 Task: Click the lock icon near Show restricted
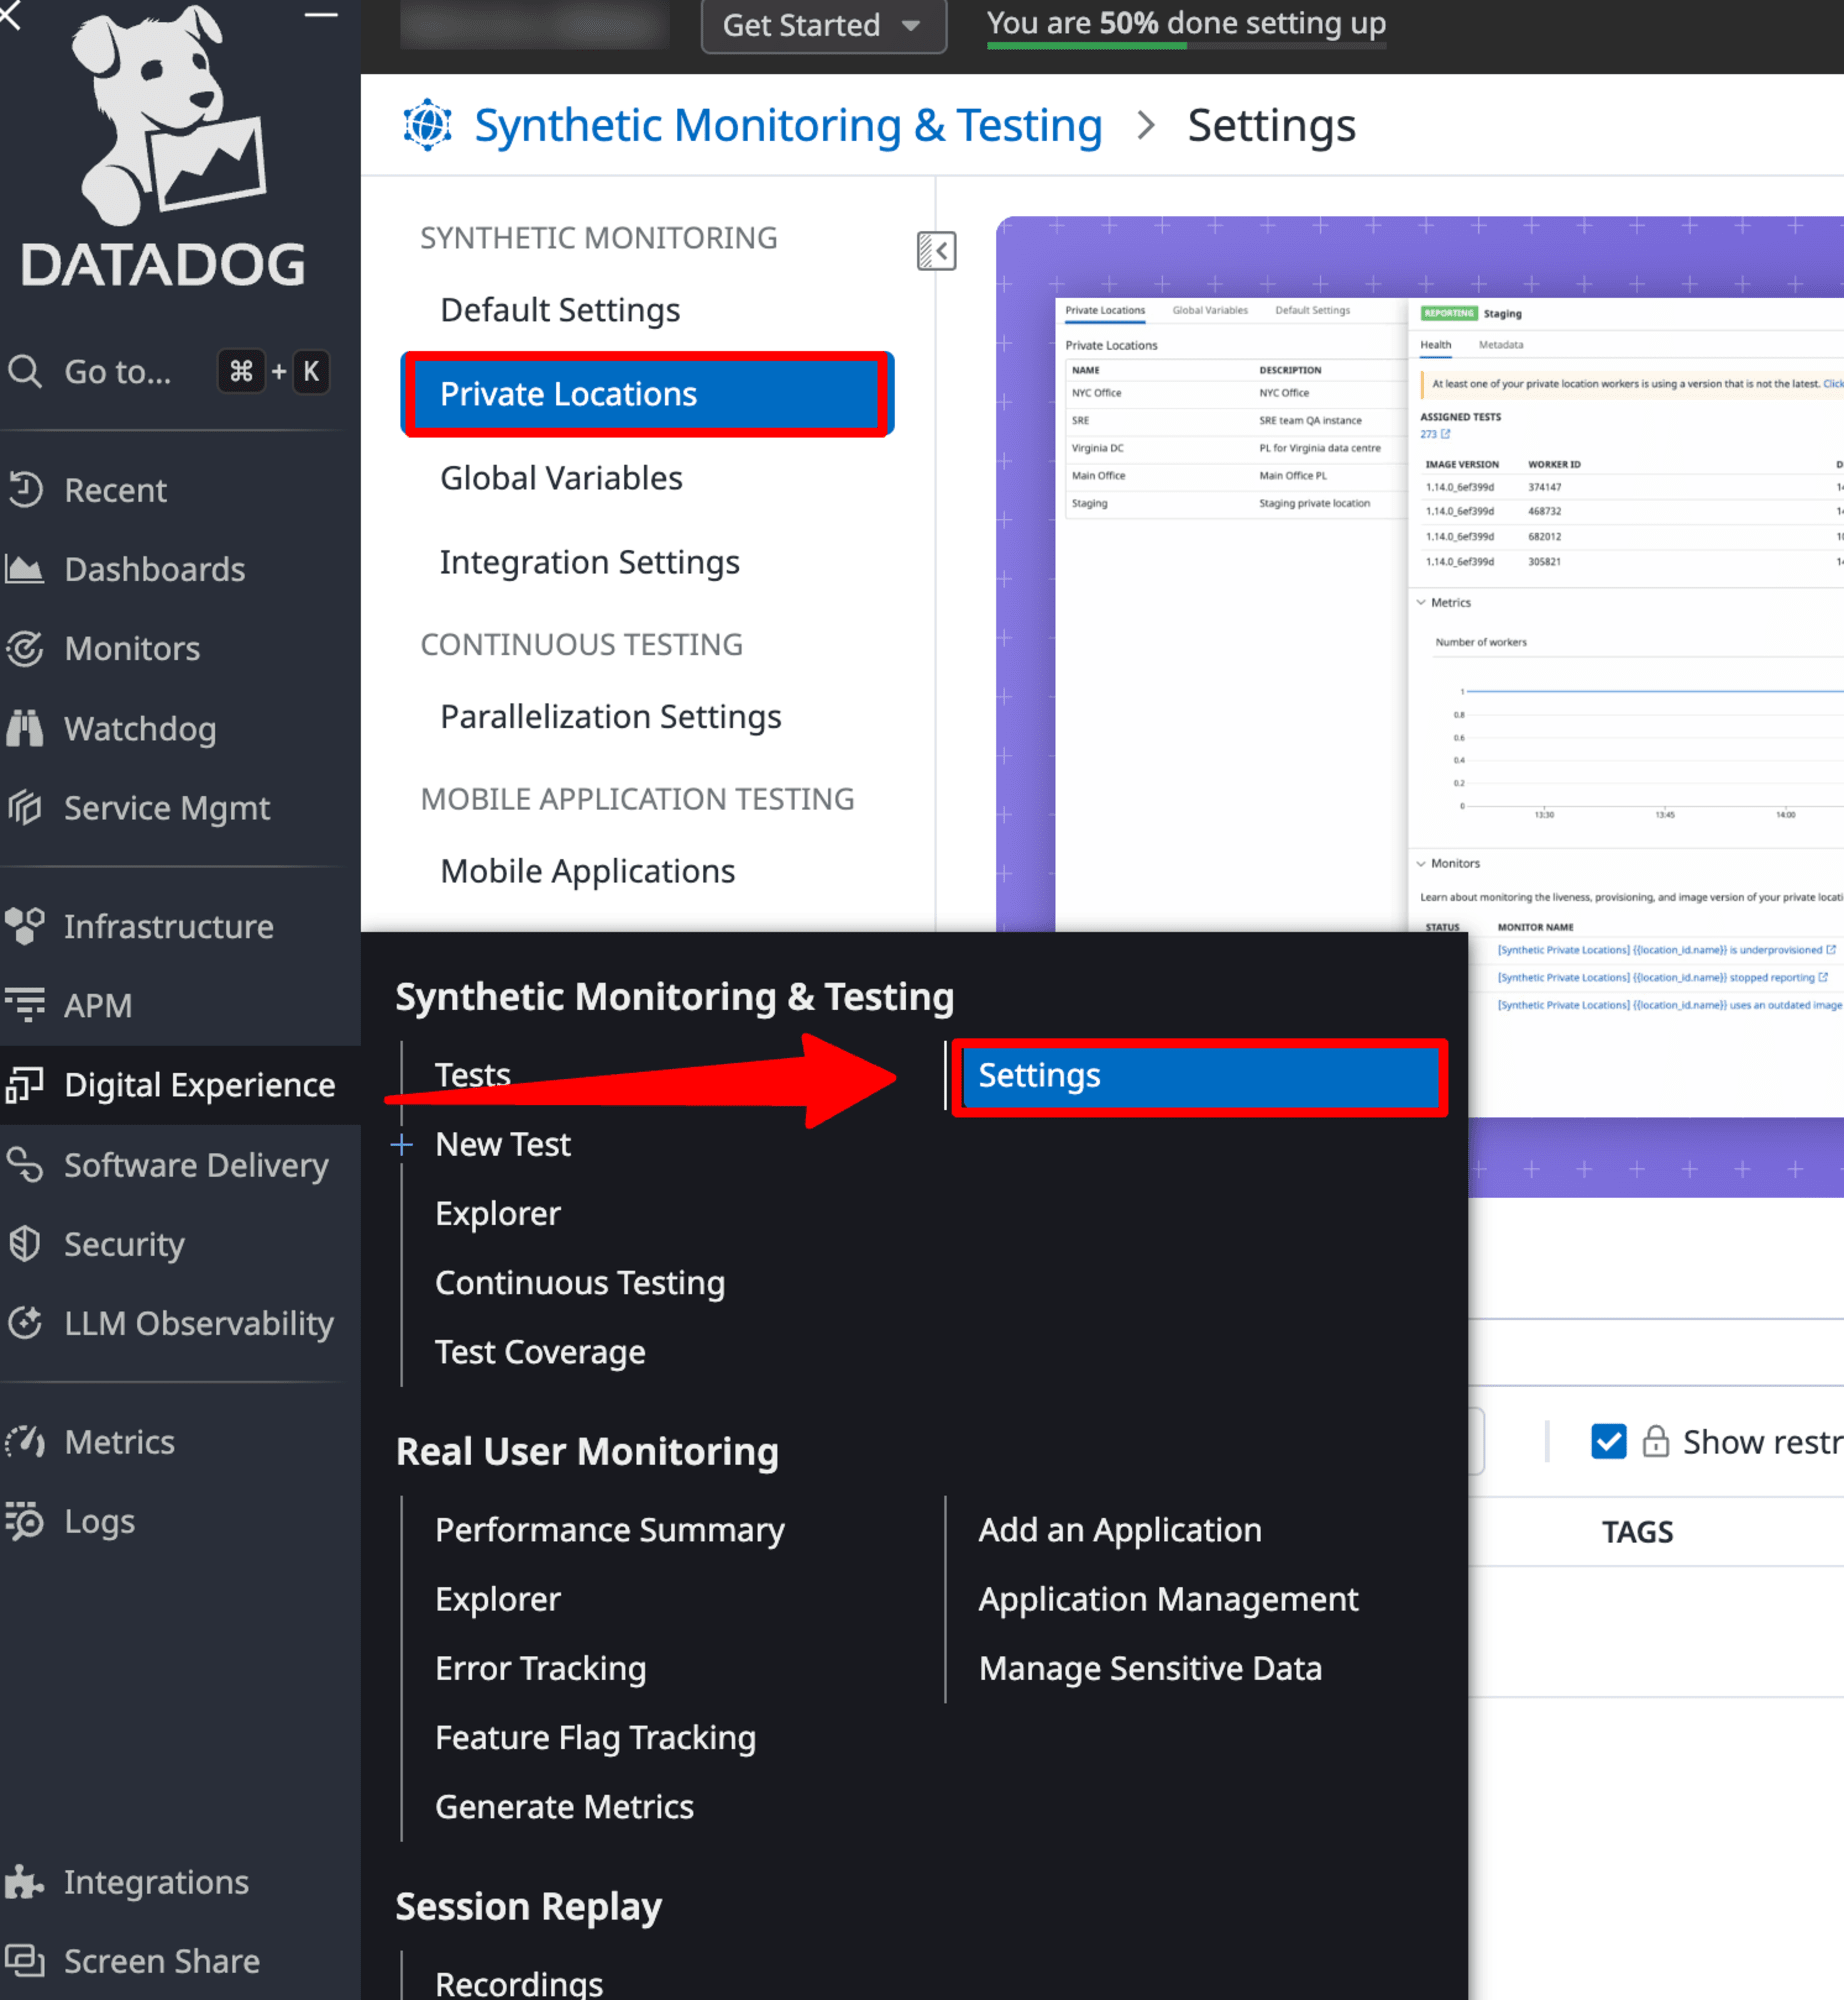pos(1655,1442)
